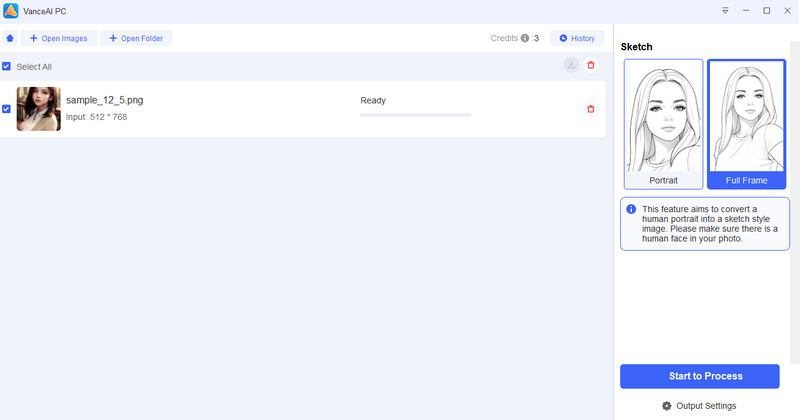Select the Portrait sketch mode
The width and height of the screenshot is (800, 420).
click(663, 124)
